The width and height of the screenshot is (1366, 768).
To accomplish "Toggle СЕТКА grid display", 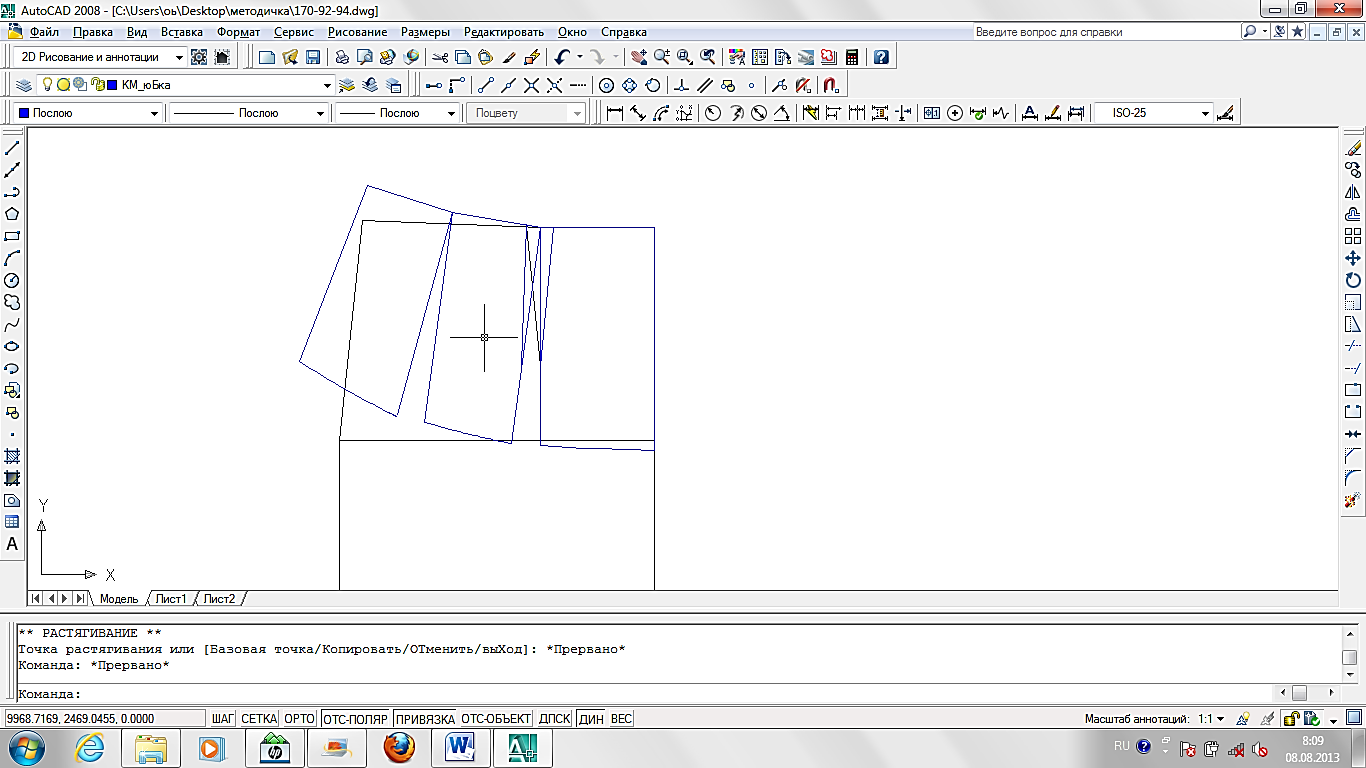I will (259, 719).
